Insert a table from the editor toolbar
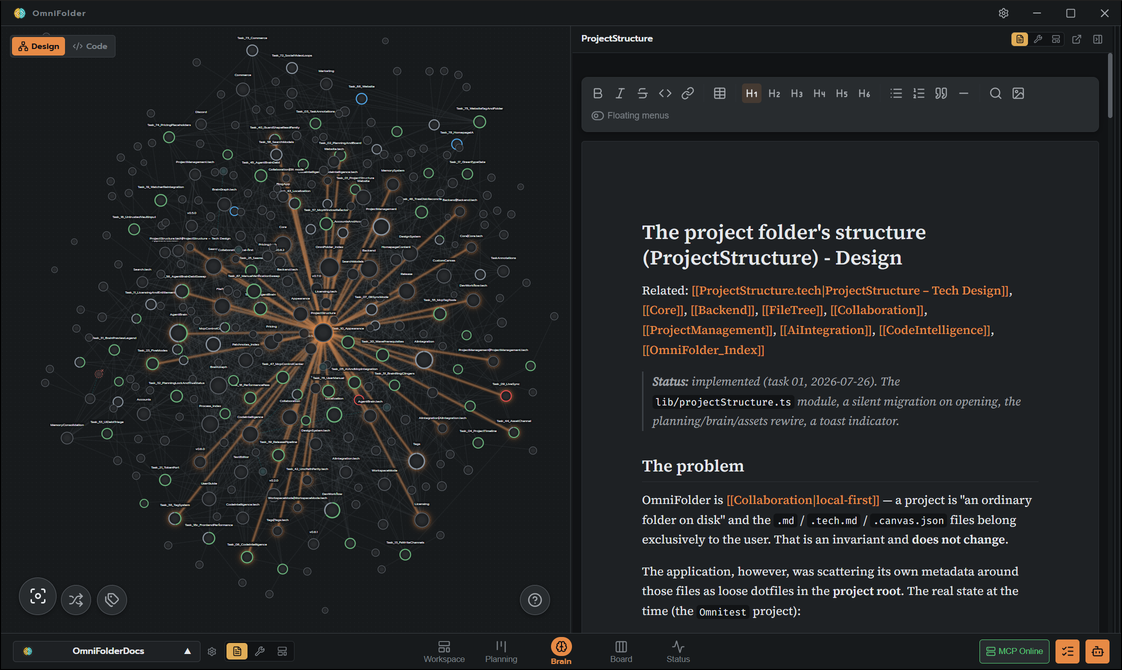This screenshot has height=670, width=1122. (x=720, y=93)
